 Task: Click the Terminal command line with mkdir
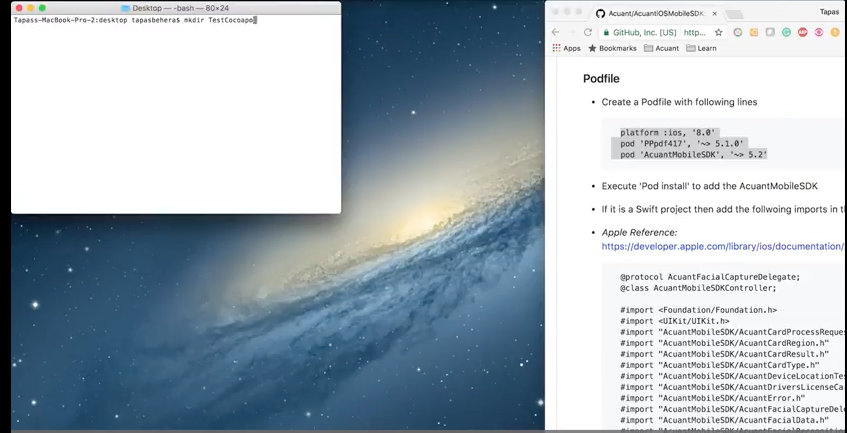[135, 20]
